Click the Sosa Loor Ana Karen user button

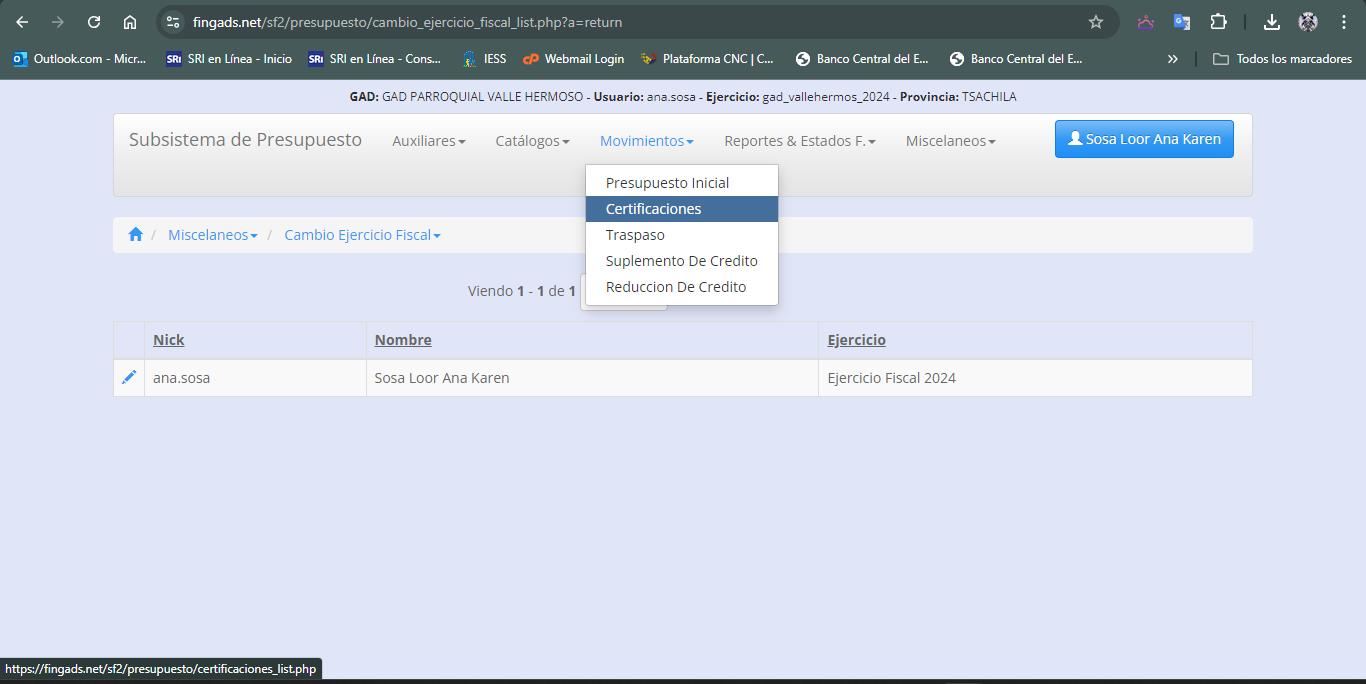pos(1144,139)
